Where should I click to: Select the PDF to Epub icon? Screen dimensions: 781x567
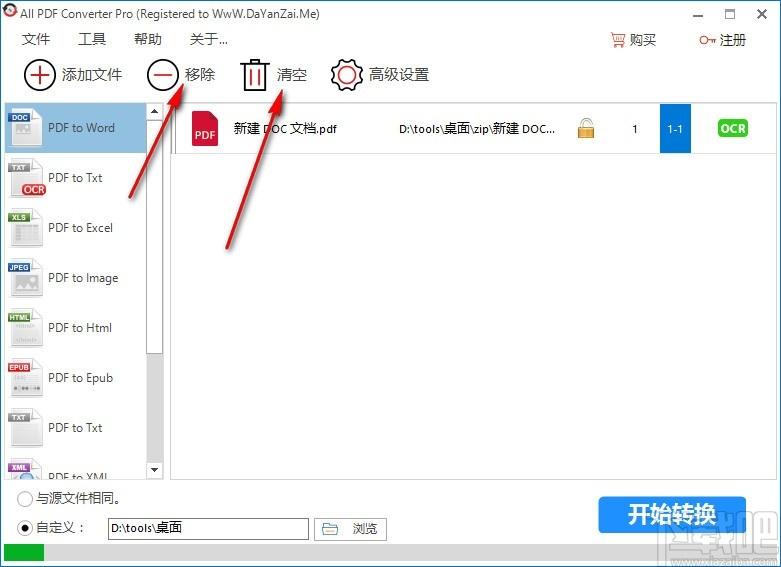[x=25, y=378]
